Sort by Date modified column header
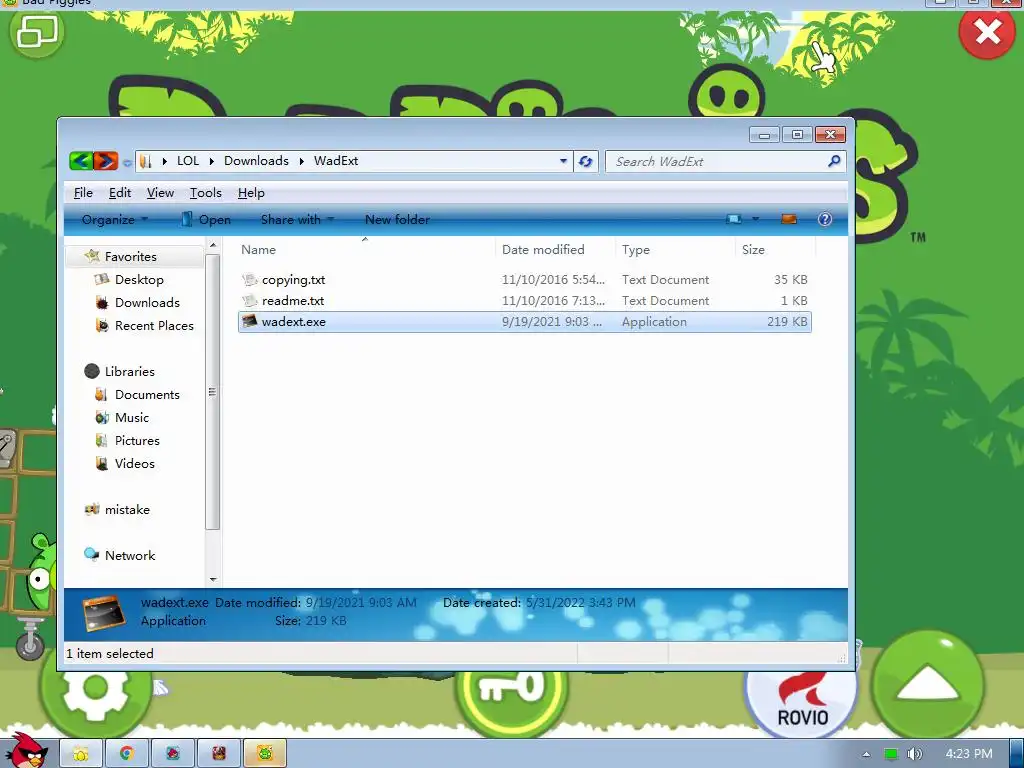1024x768 pixels. click(x=555, y=249)
